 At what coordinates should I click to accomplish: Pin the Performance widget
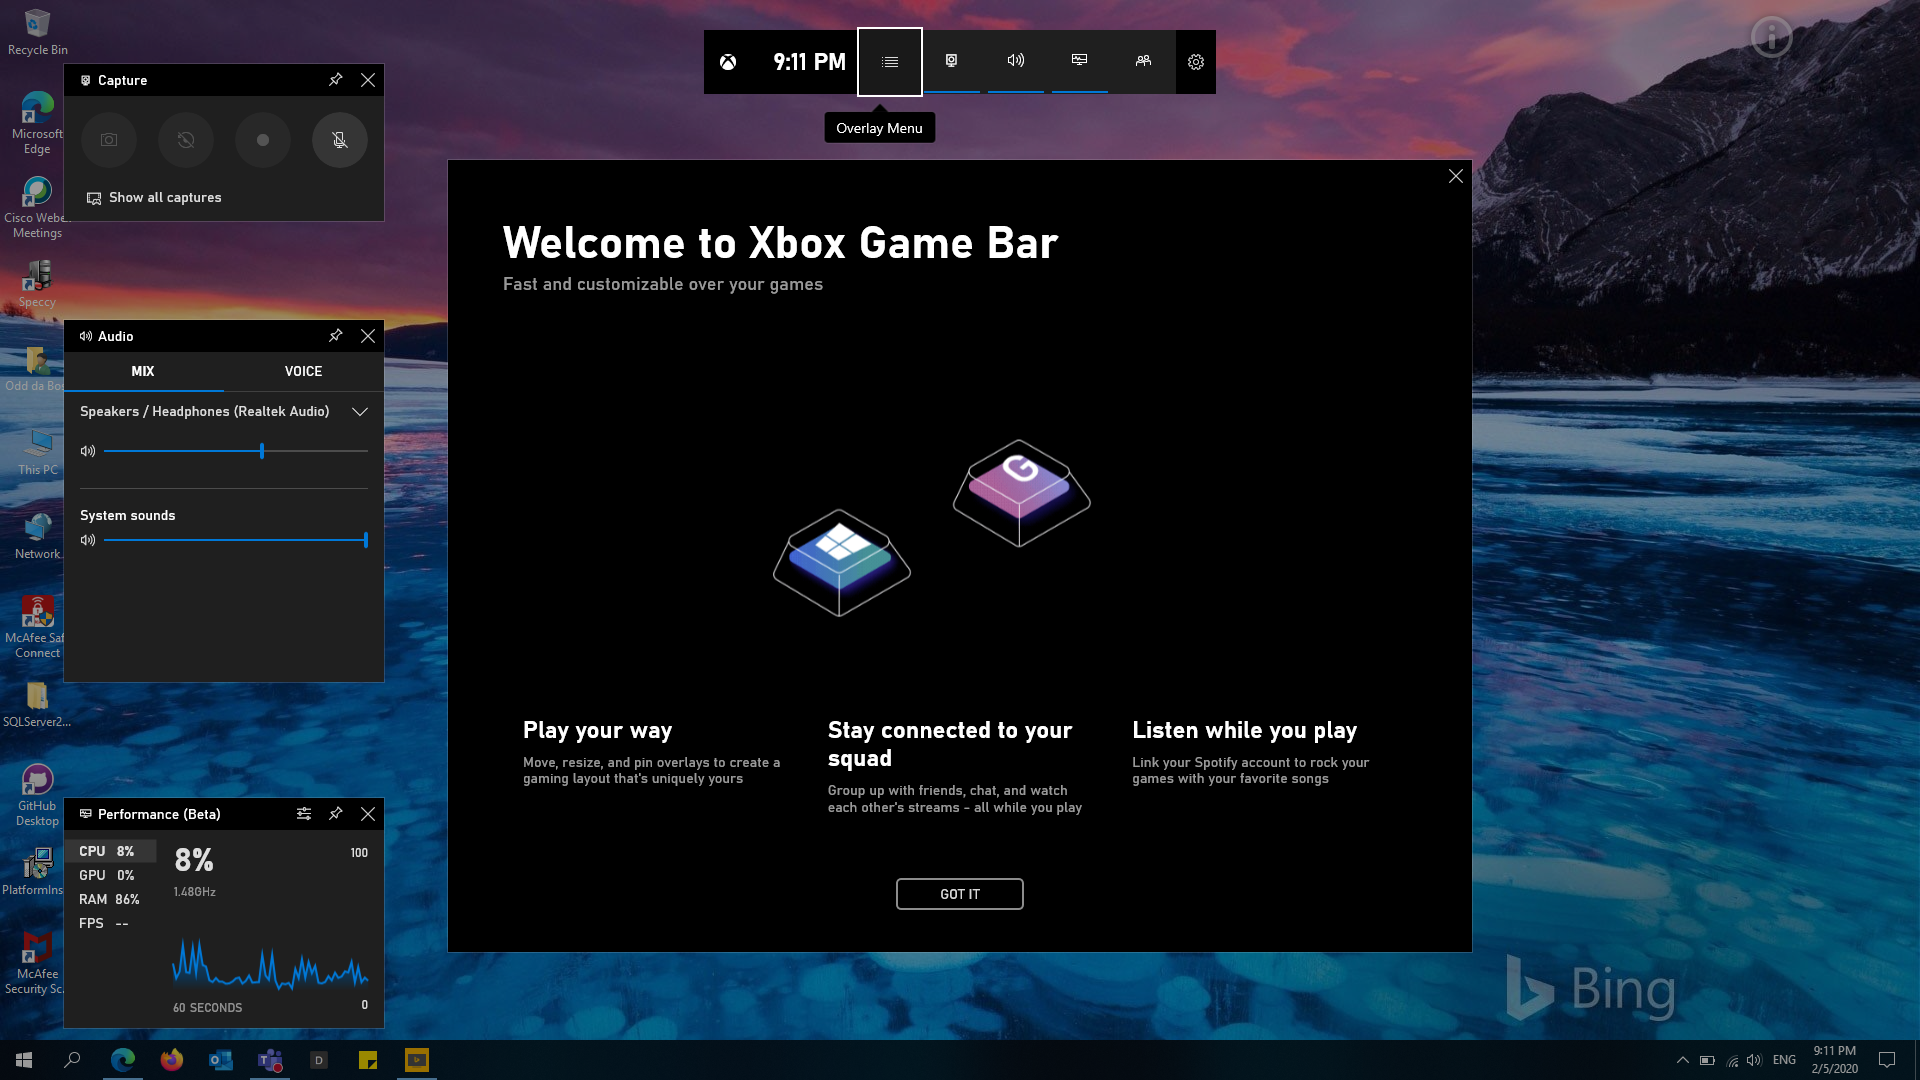click(x=336, y=814)
